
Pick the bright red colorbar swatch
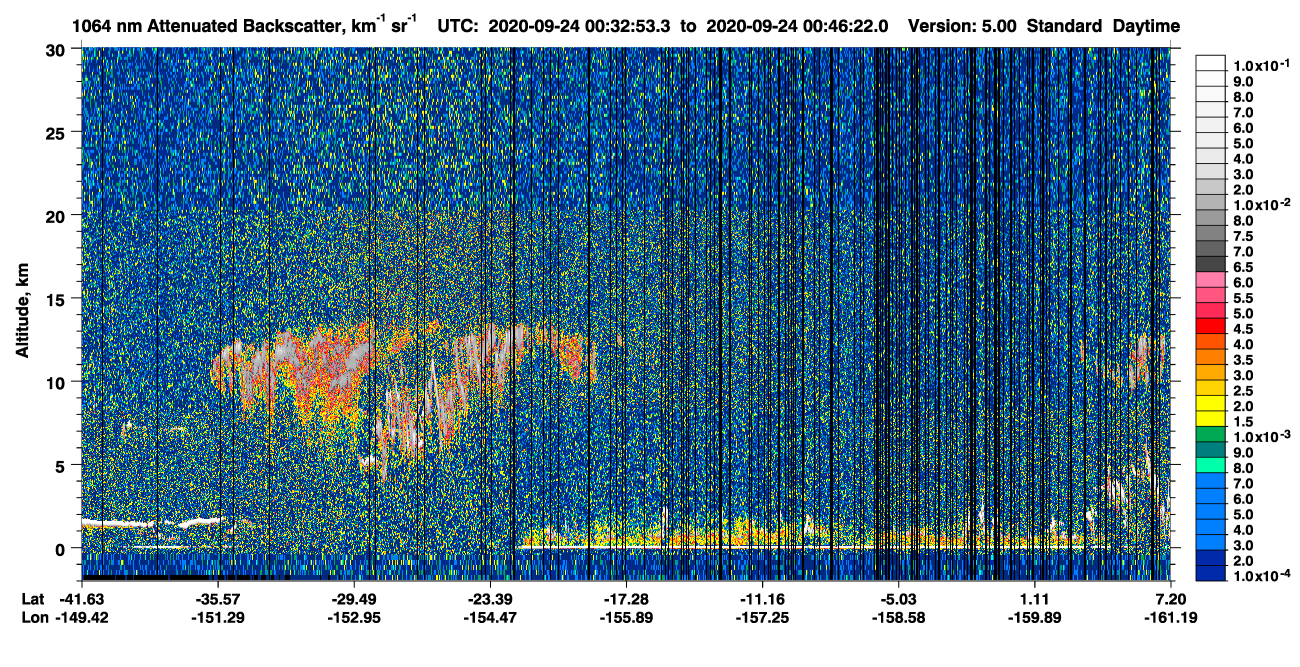tap(1210, 327)
